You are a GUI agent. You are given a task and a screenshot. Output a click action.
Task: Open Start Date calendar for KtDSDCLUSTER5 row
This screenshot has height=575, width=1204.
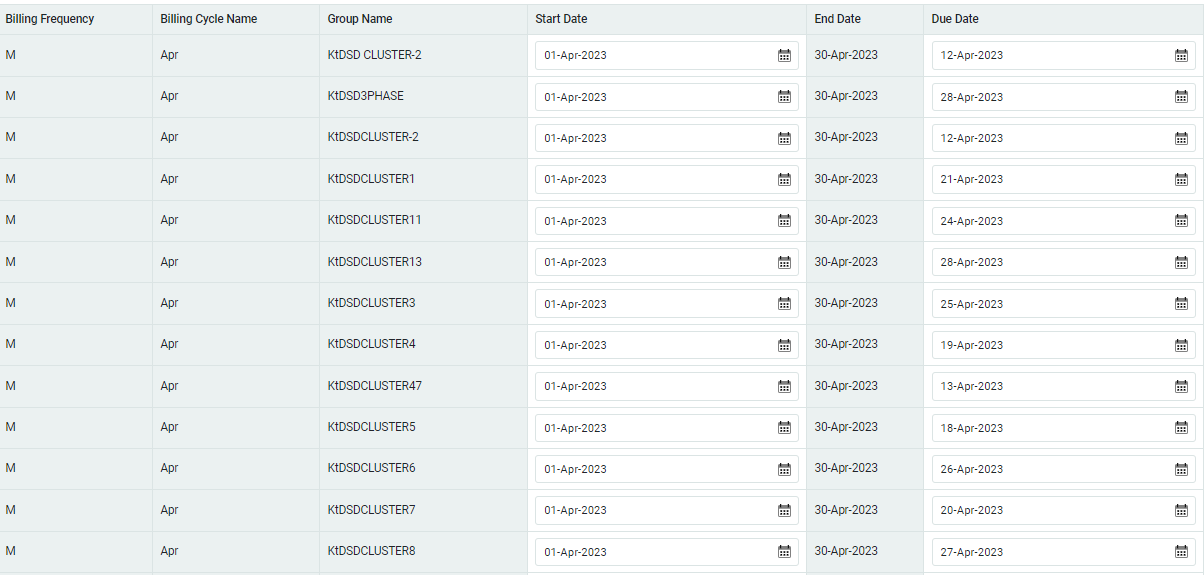pos(784,428)
